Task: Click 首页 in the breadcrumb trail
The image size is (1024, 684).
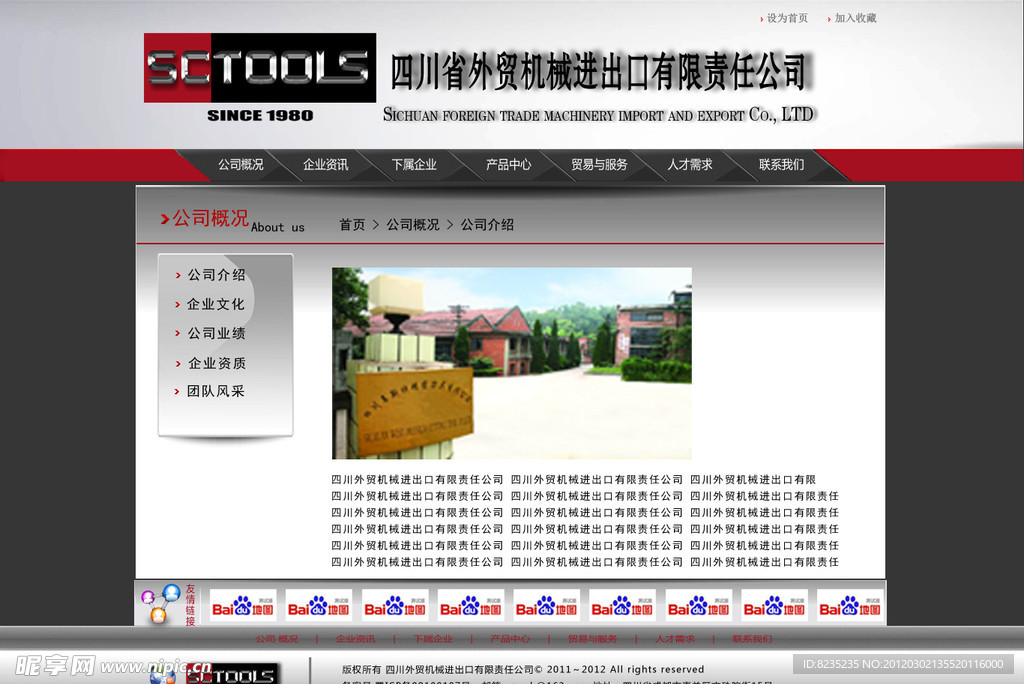Action: click(350, 224)
